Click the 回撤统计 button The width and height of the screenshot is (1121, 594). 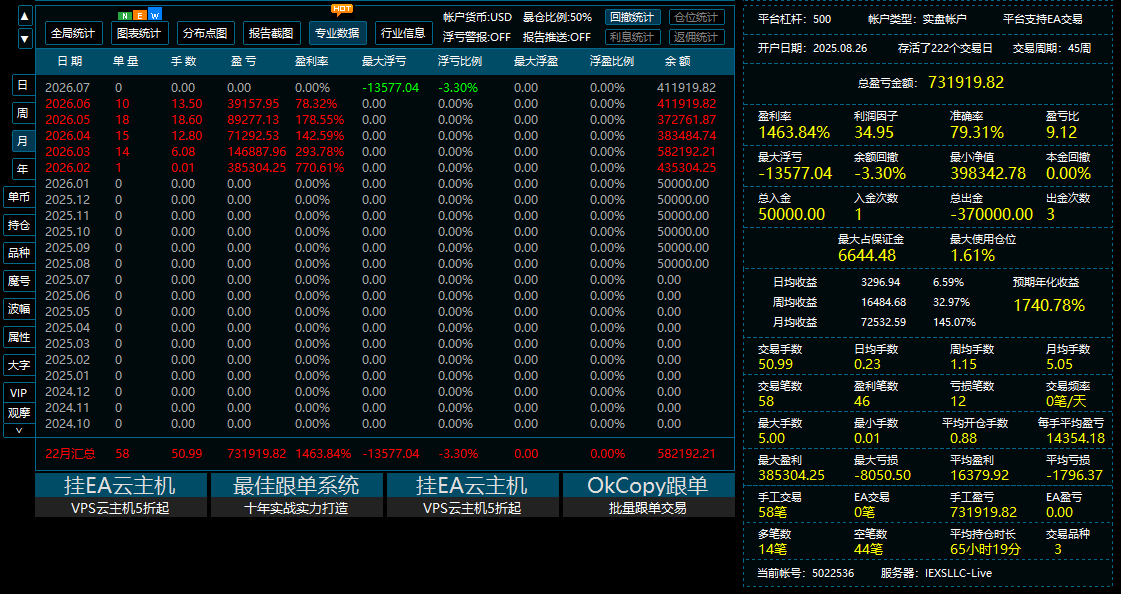coord(632,17)
